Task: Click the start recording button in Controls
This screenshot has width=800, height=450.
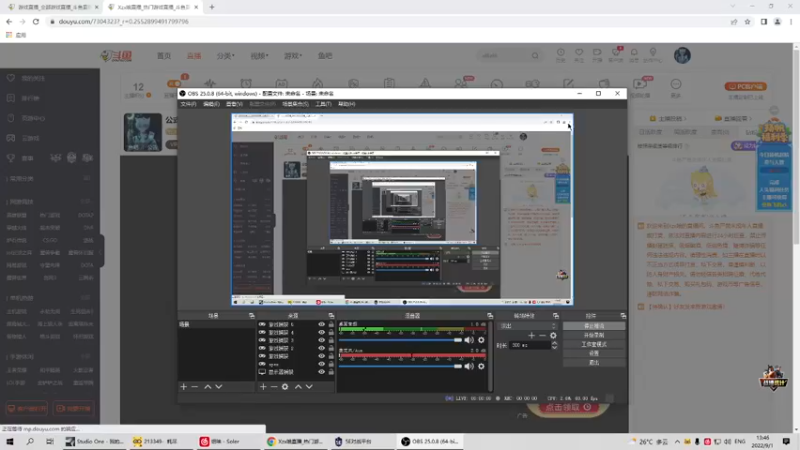Action: point(594,335)
